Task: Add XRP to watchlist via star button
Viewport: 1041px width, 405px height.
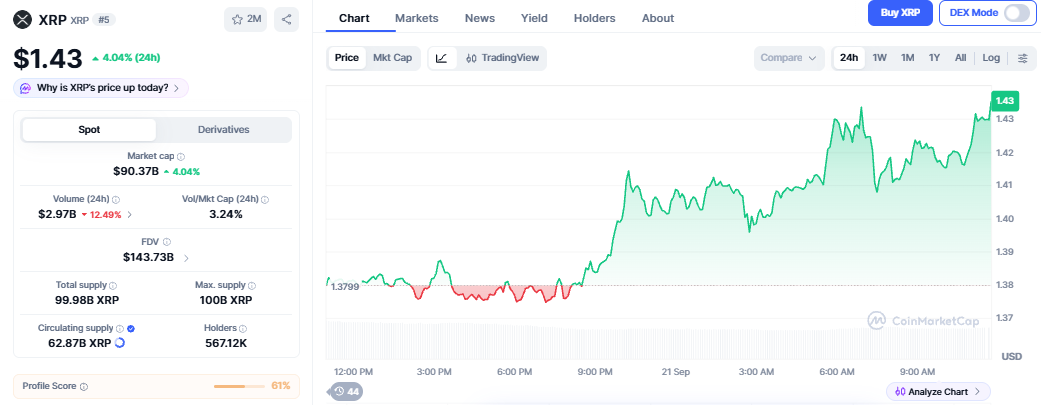Action: click(x=246, y=19)
